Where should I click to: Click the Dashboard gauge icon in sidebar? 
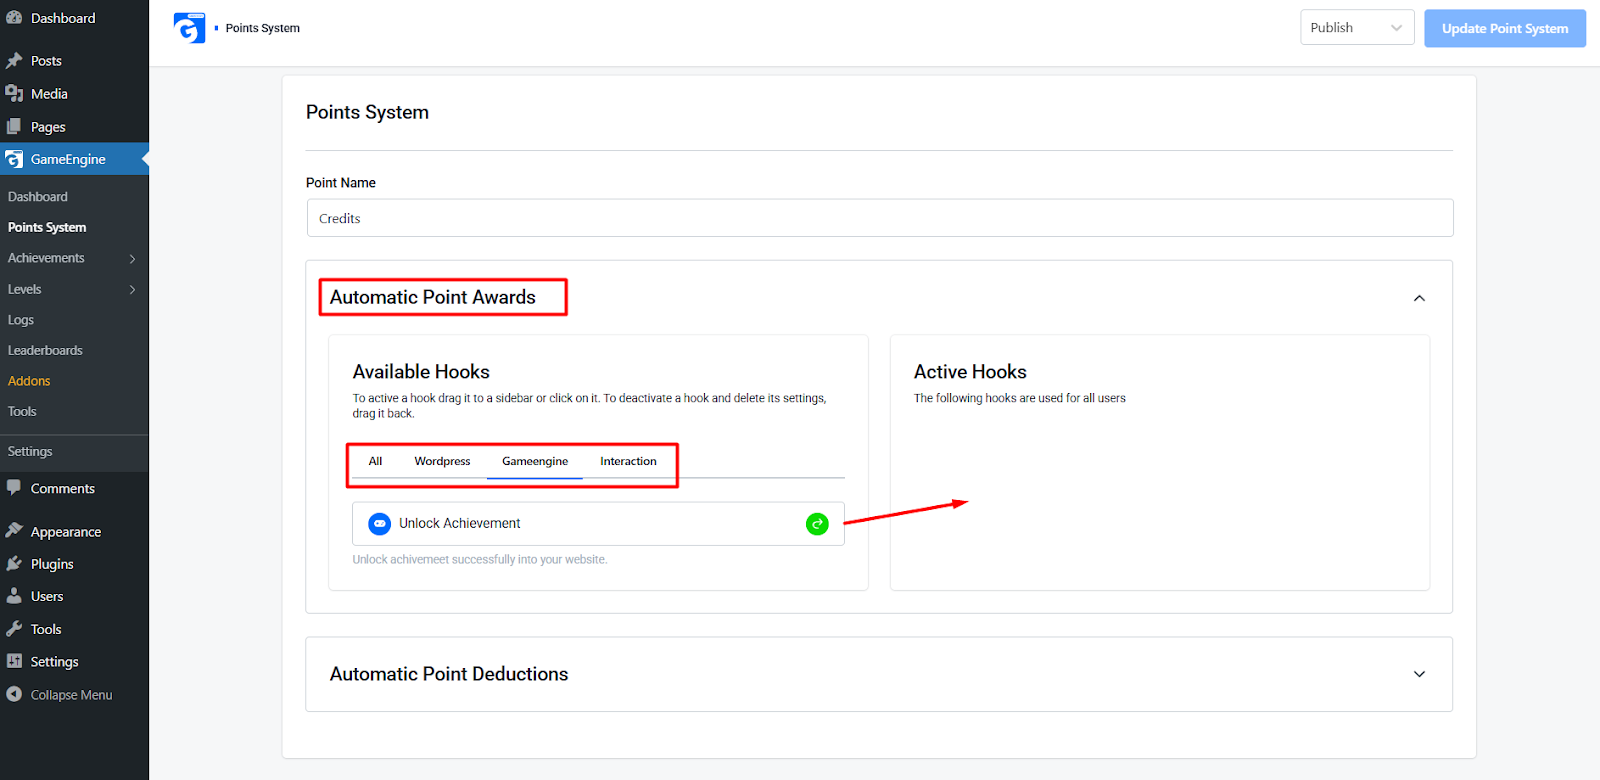[14, 18]
